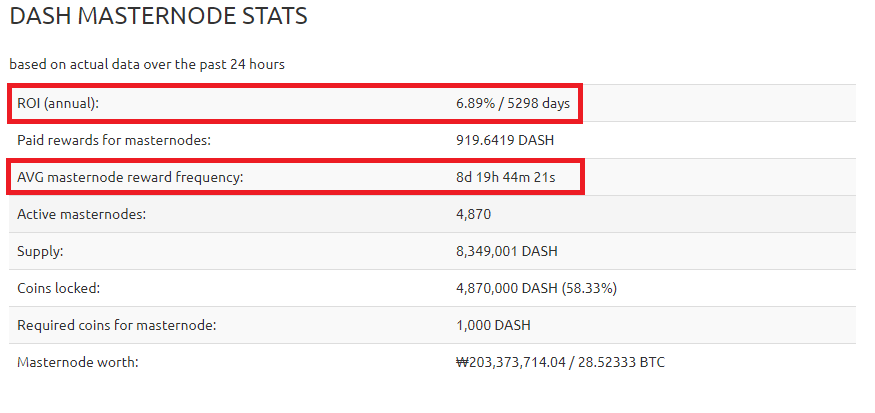
Task: Select 'Required coins for masternode' label
Action: click(x=117, y=325)
